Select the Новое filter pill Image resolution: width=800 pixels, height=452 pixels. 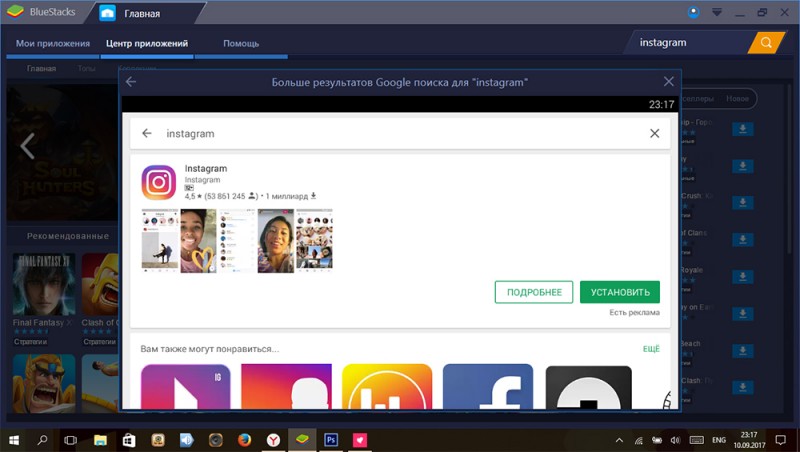point(737,99)
